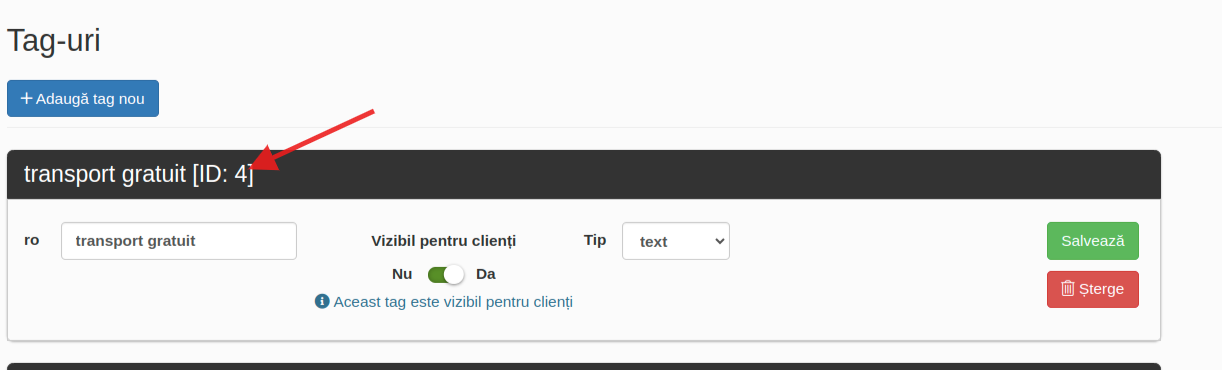Click the info icon beside the visibility note

pos(322,301)
